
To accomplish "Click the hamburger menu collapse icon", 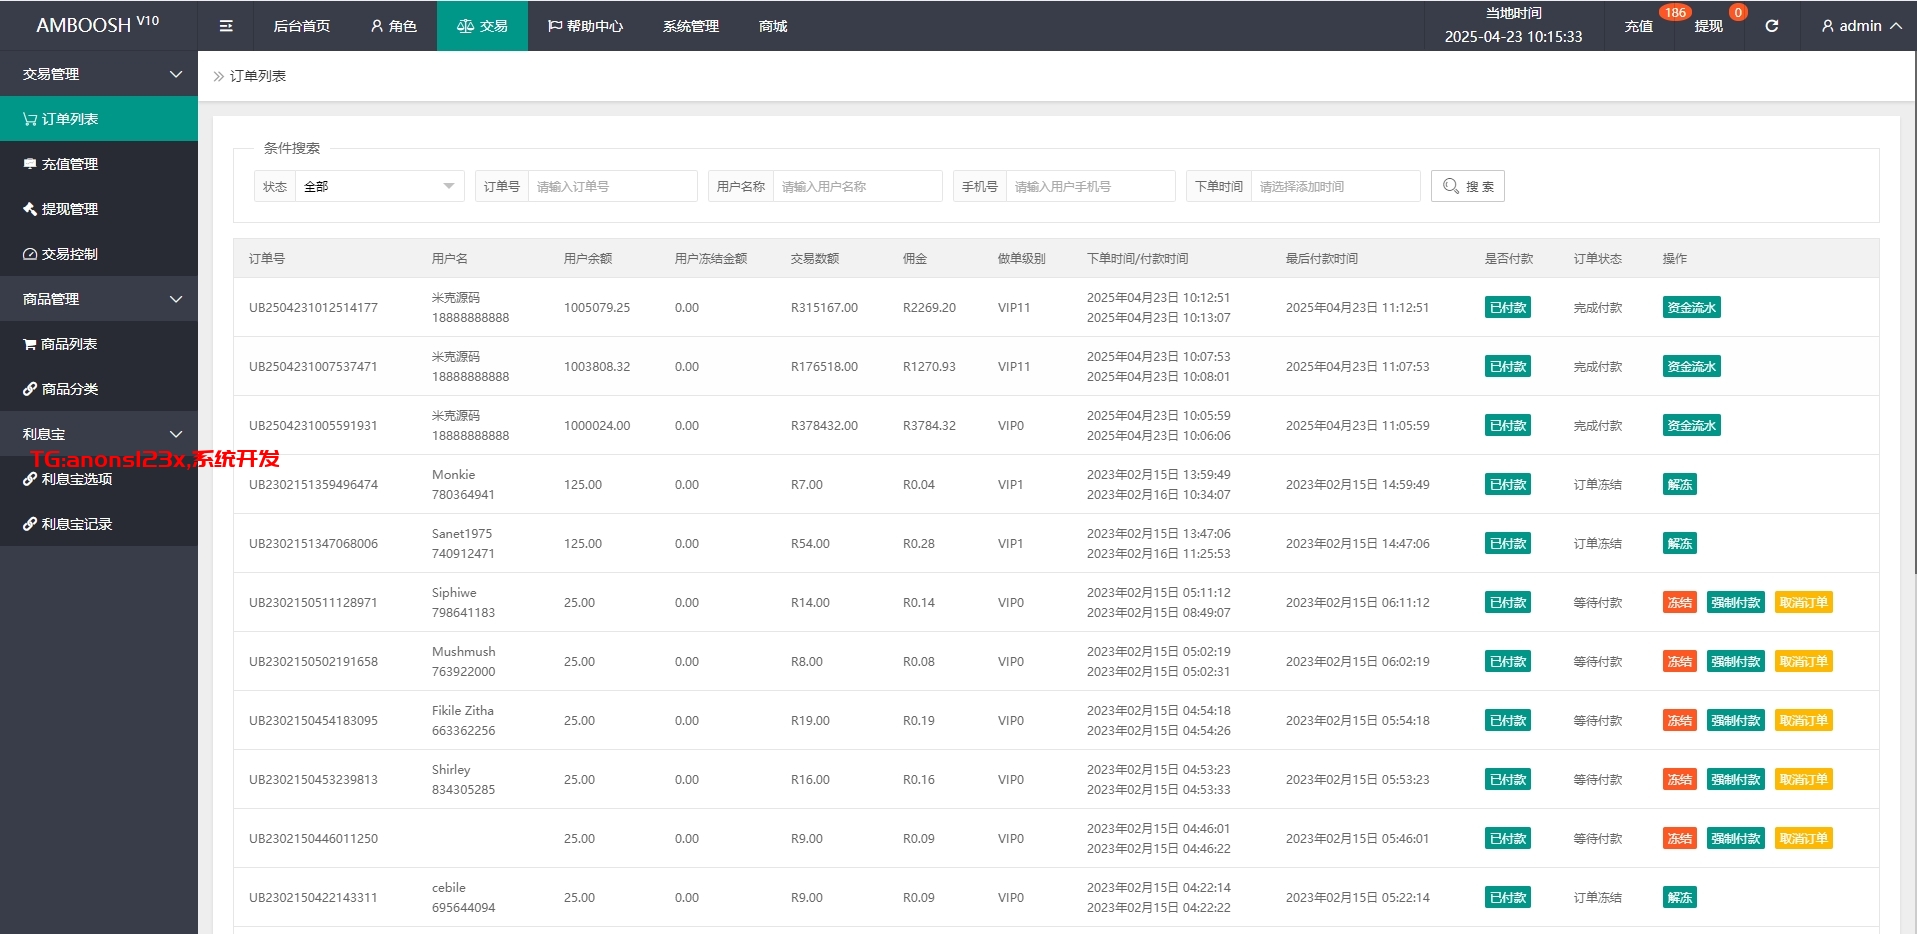I will tap(226, 26).
